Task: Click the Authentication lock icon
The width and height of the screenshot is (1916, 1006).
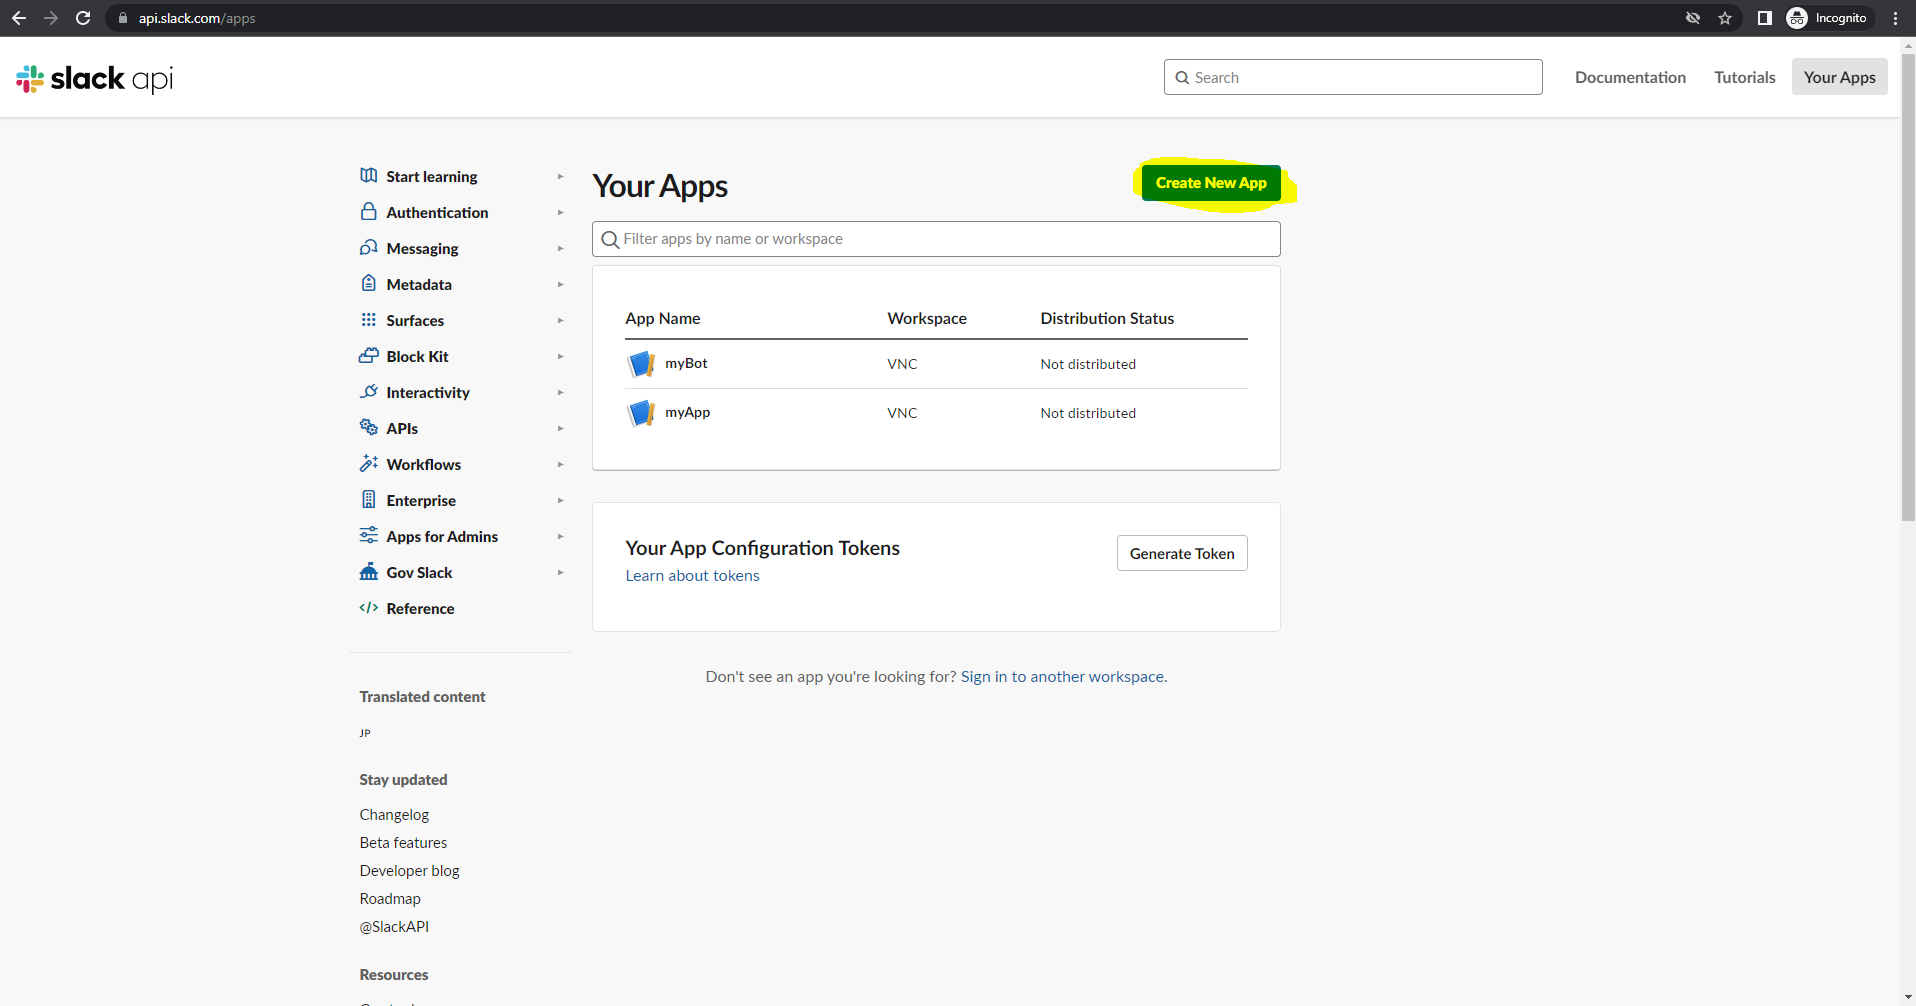Action: click(369, 212)
